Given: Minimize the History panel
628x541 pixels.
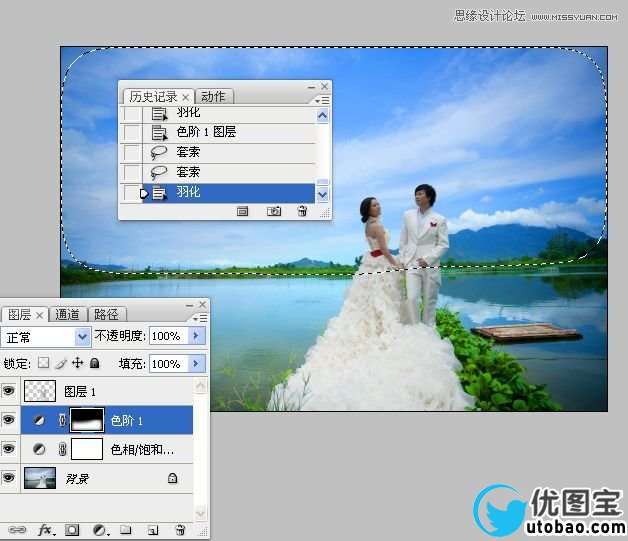Looking at the screenshot, I should click(x=311, y=87).
